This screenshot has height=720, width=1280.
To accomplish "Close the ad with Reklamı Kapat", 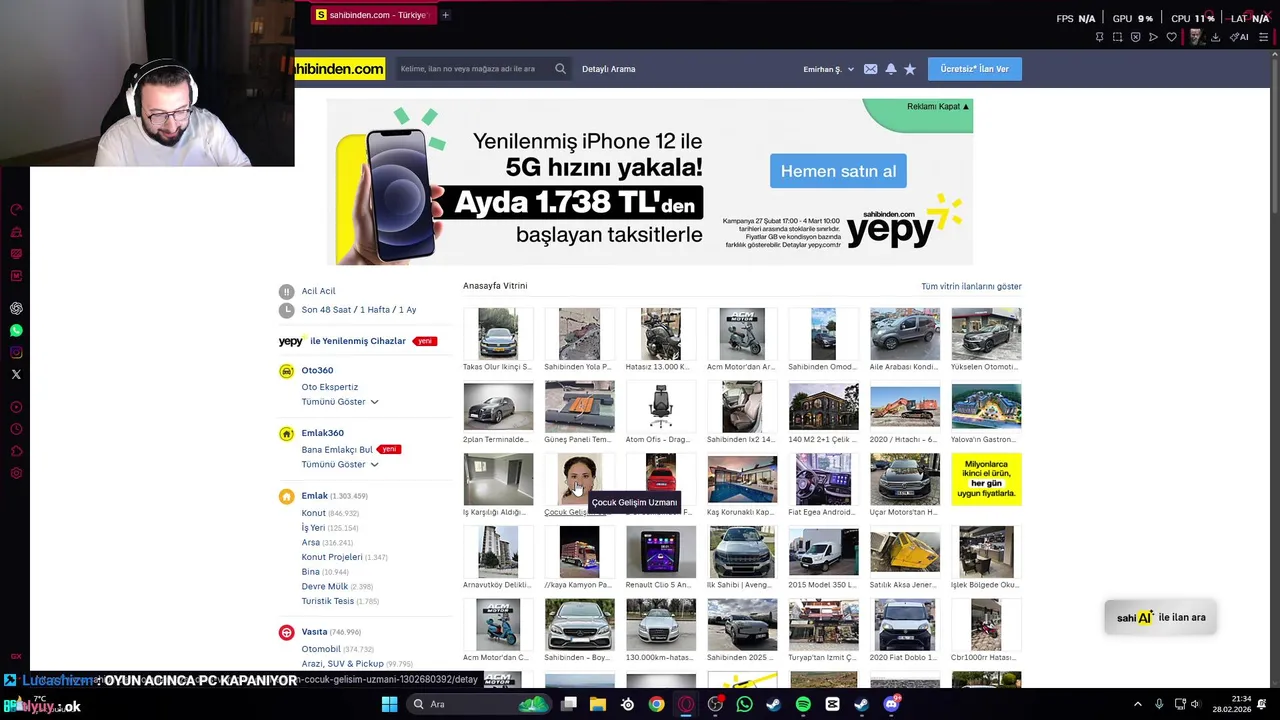I will click(x=937, y=106).
